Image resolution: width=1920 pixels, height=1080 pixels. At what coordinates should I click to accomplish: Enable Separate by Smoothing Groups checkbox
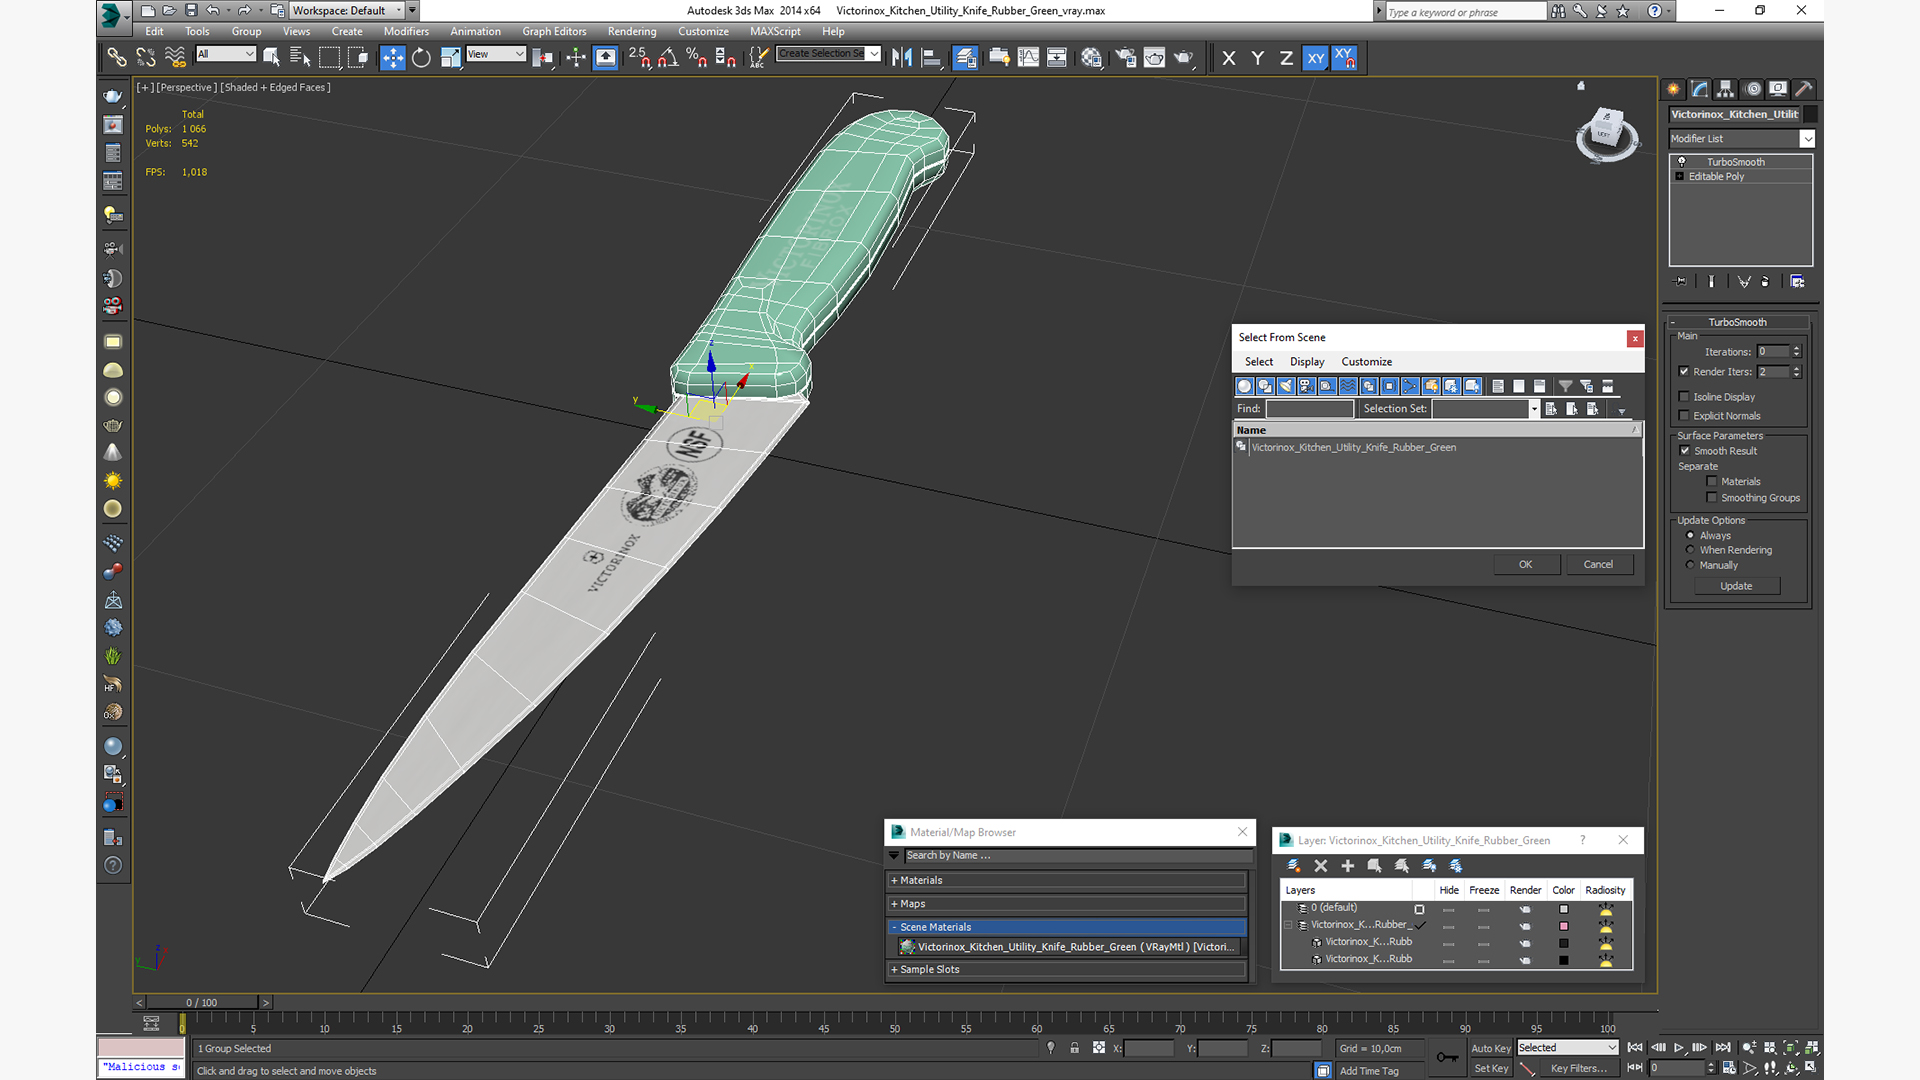tap(1712, 498)
